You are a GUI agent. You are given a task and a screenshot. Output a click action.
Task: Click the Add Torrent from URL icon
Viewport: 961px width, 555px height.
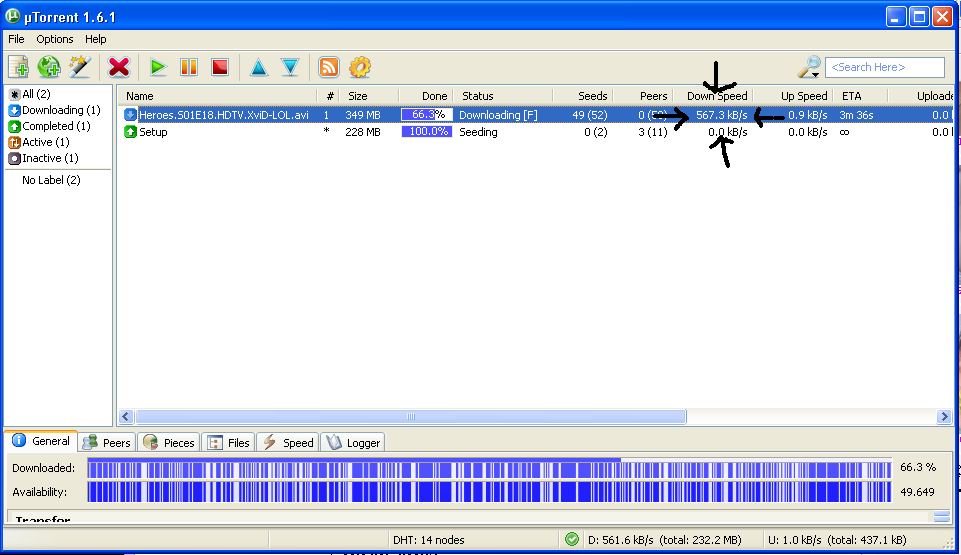(48, 67)
